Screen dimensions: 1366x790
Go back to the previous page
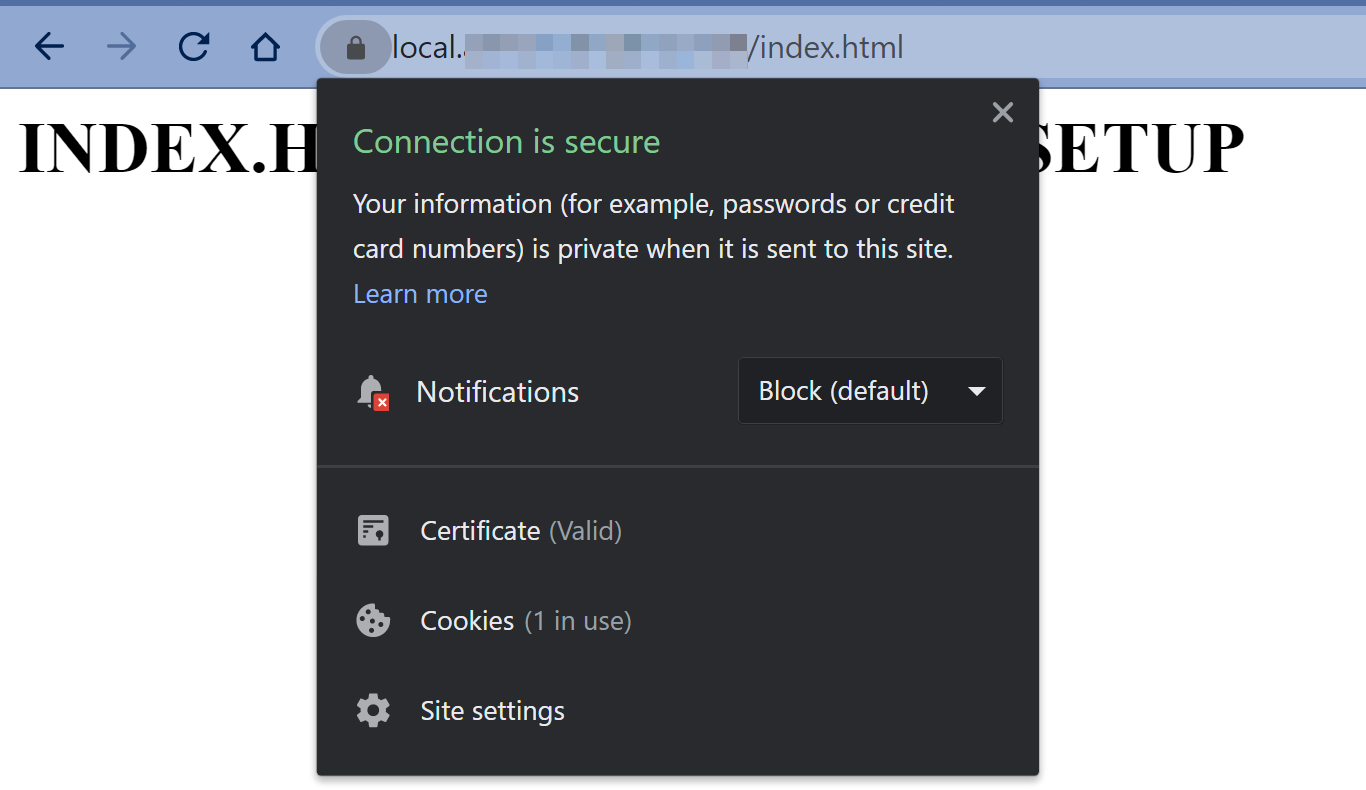(x=49, y=47)
